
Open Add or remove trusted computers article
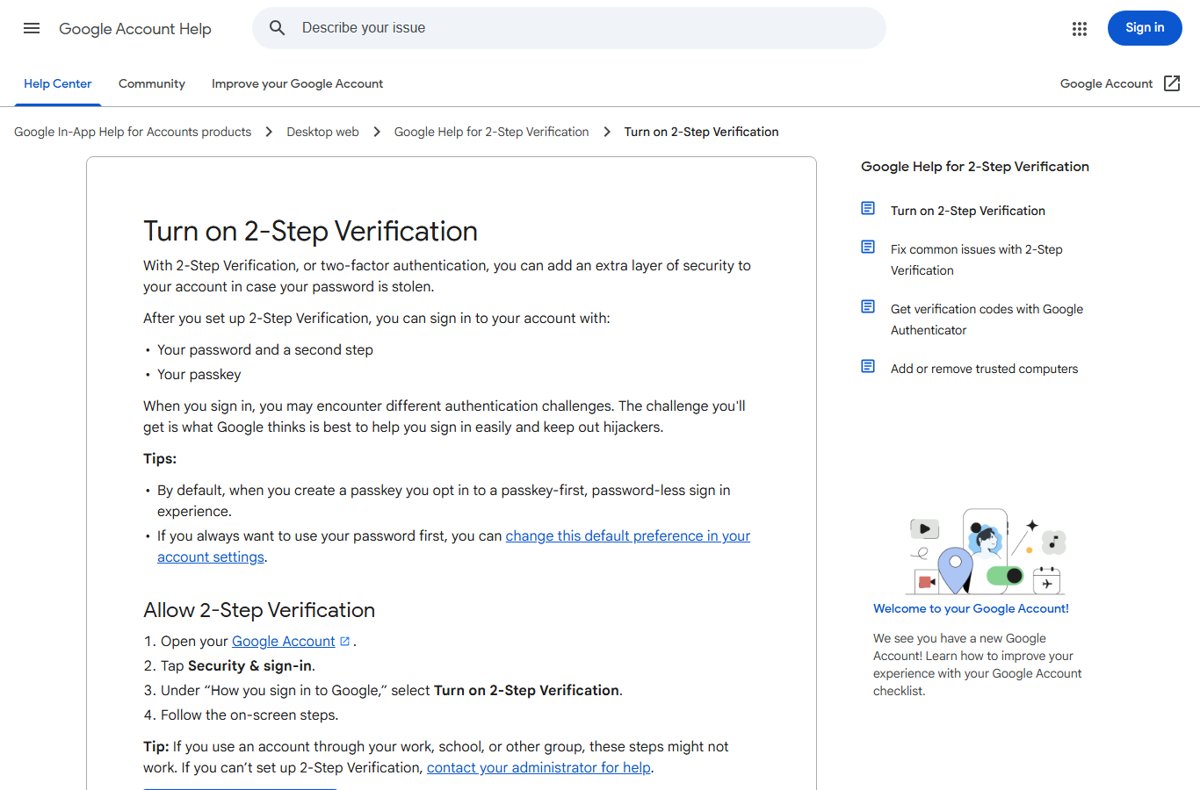coord(984,369)
